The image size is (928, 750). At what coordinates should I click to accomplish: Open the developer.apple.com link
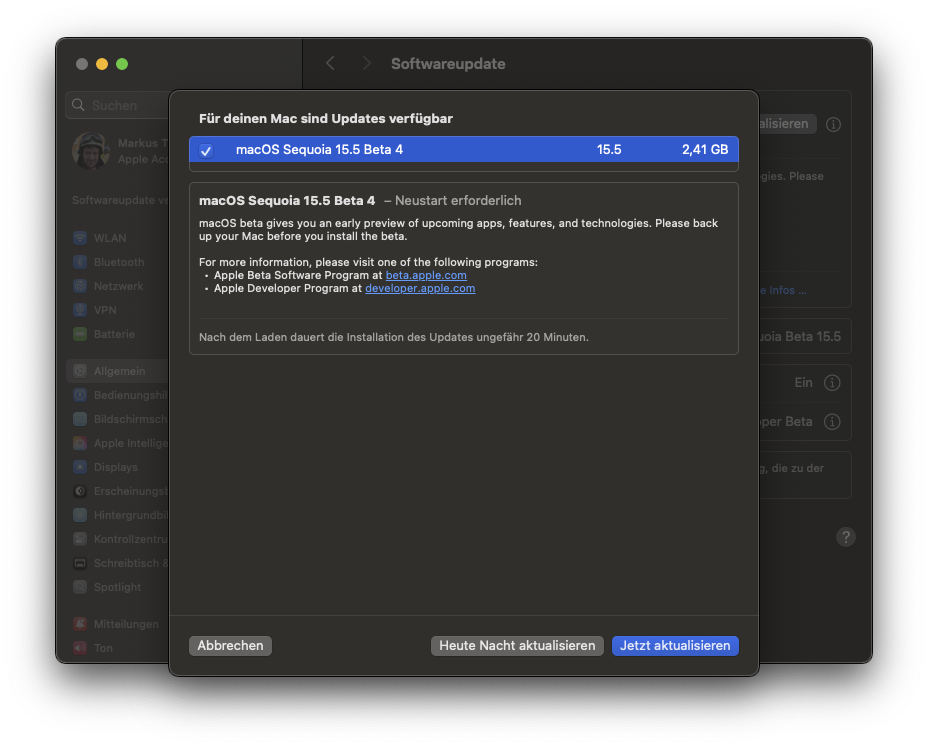[420, 288]
